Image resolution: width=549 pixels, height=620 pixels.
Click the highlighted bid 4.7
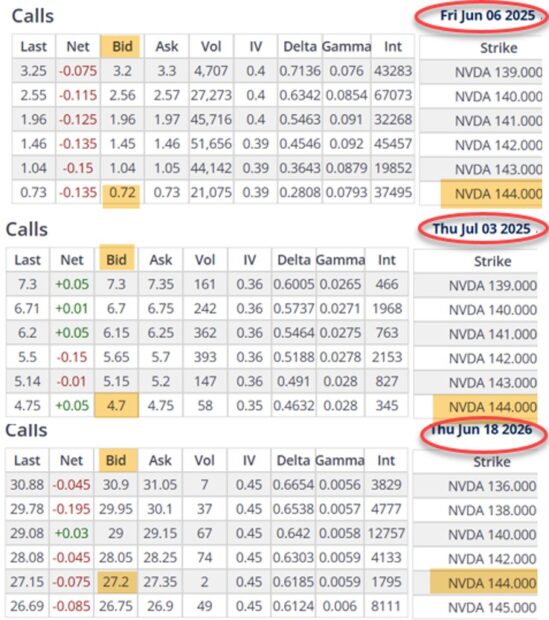point(116,405)
